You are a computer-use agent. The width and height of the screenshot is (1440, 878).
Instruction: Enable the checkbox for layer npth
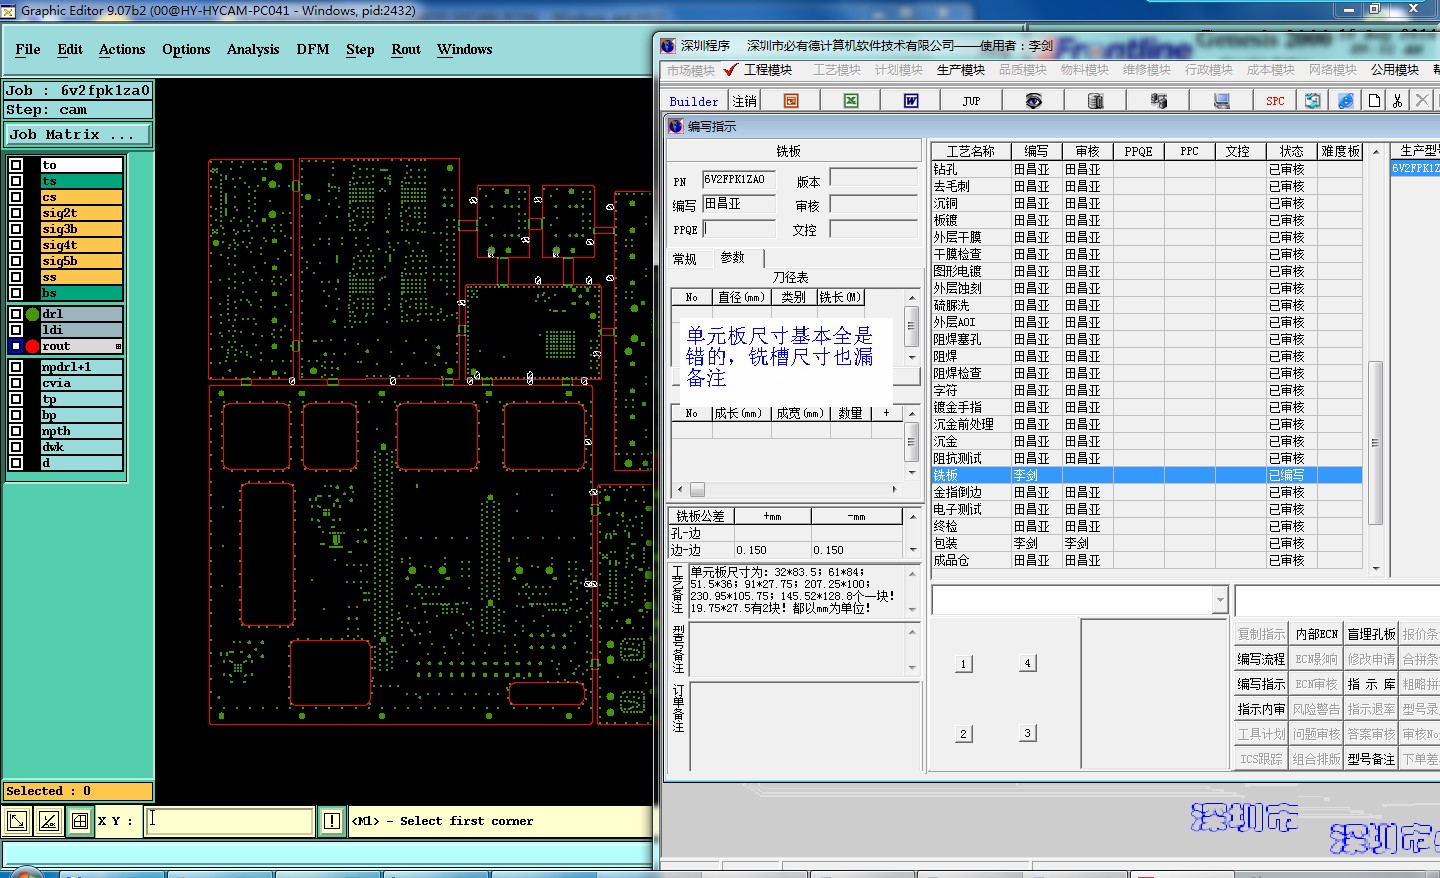tap(16, 431)
